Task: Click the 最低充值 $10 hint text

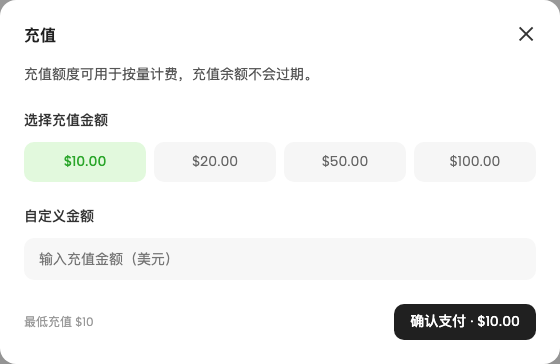Action: point(59,322)
